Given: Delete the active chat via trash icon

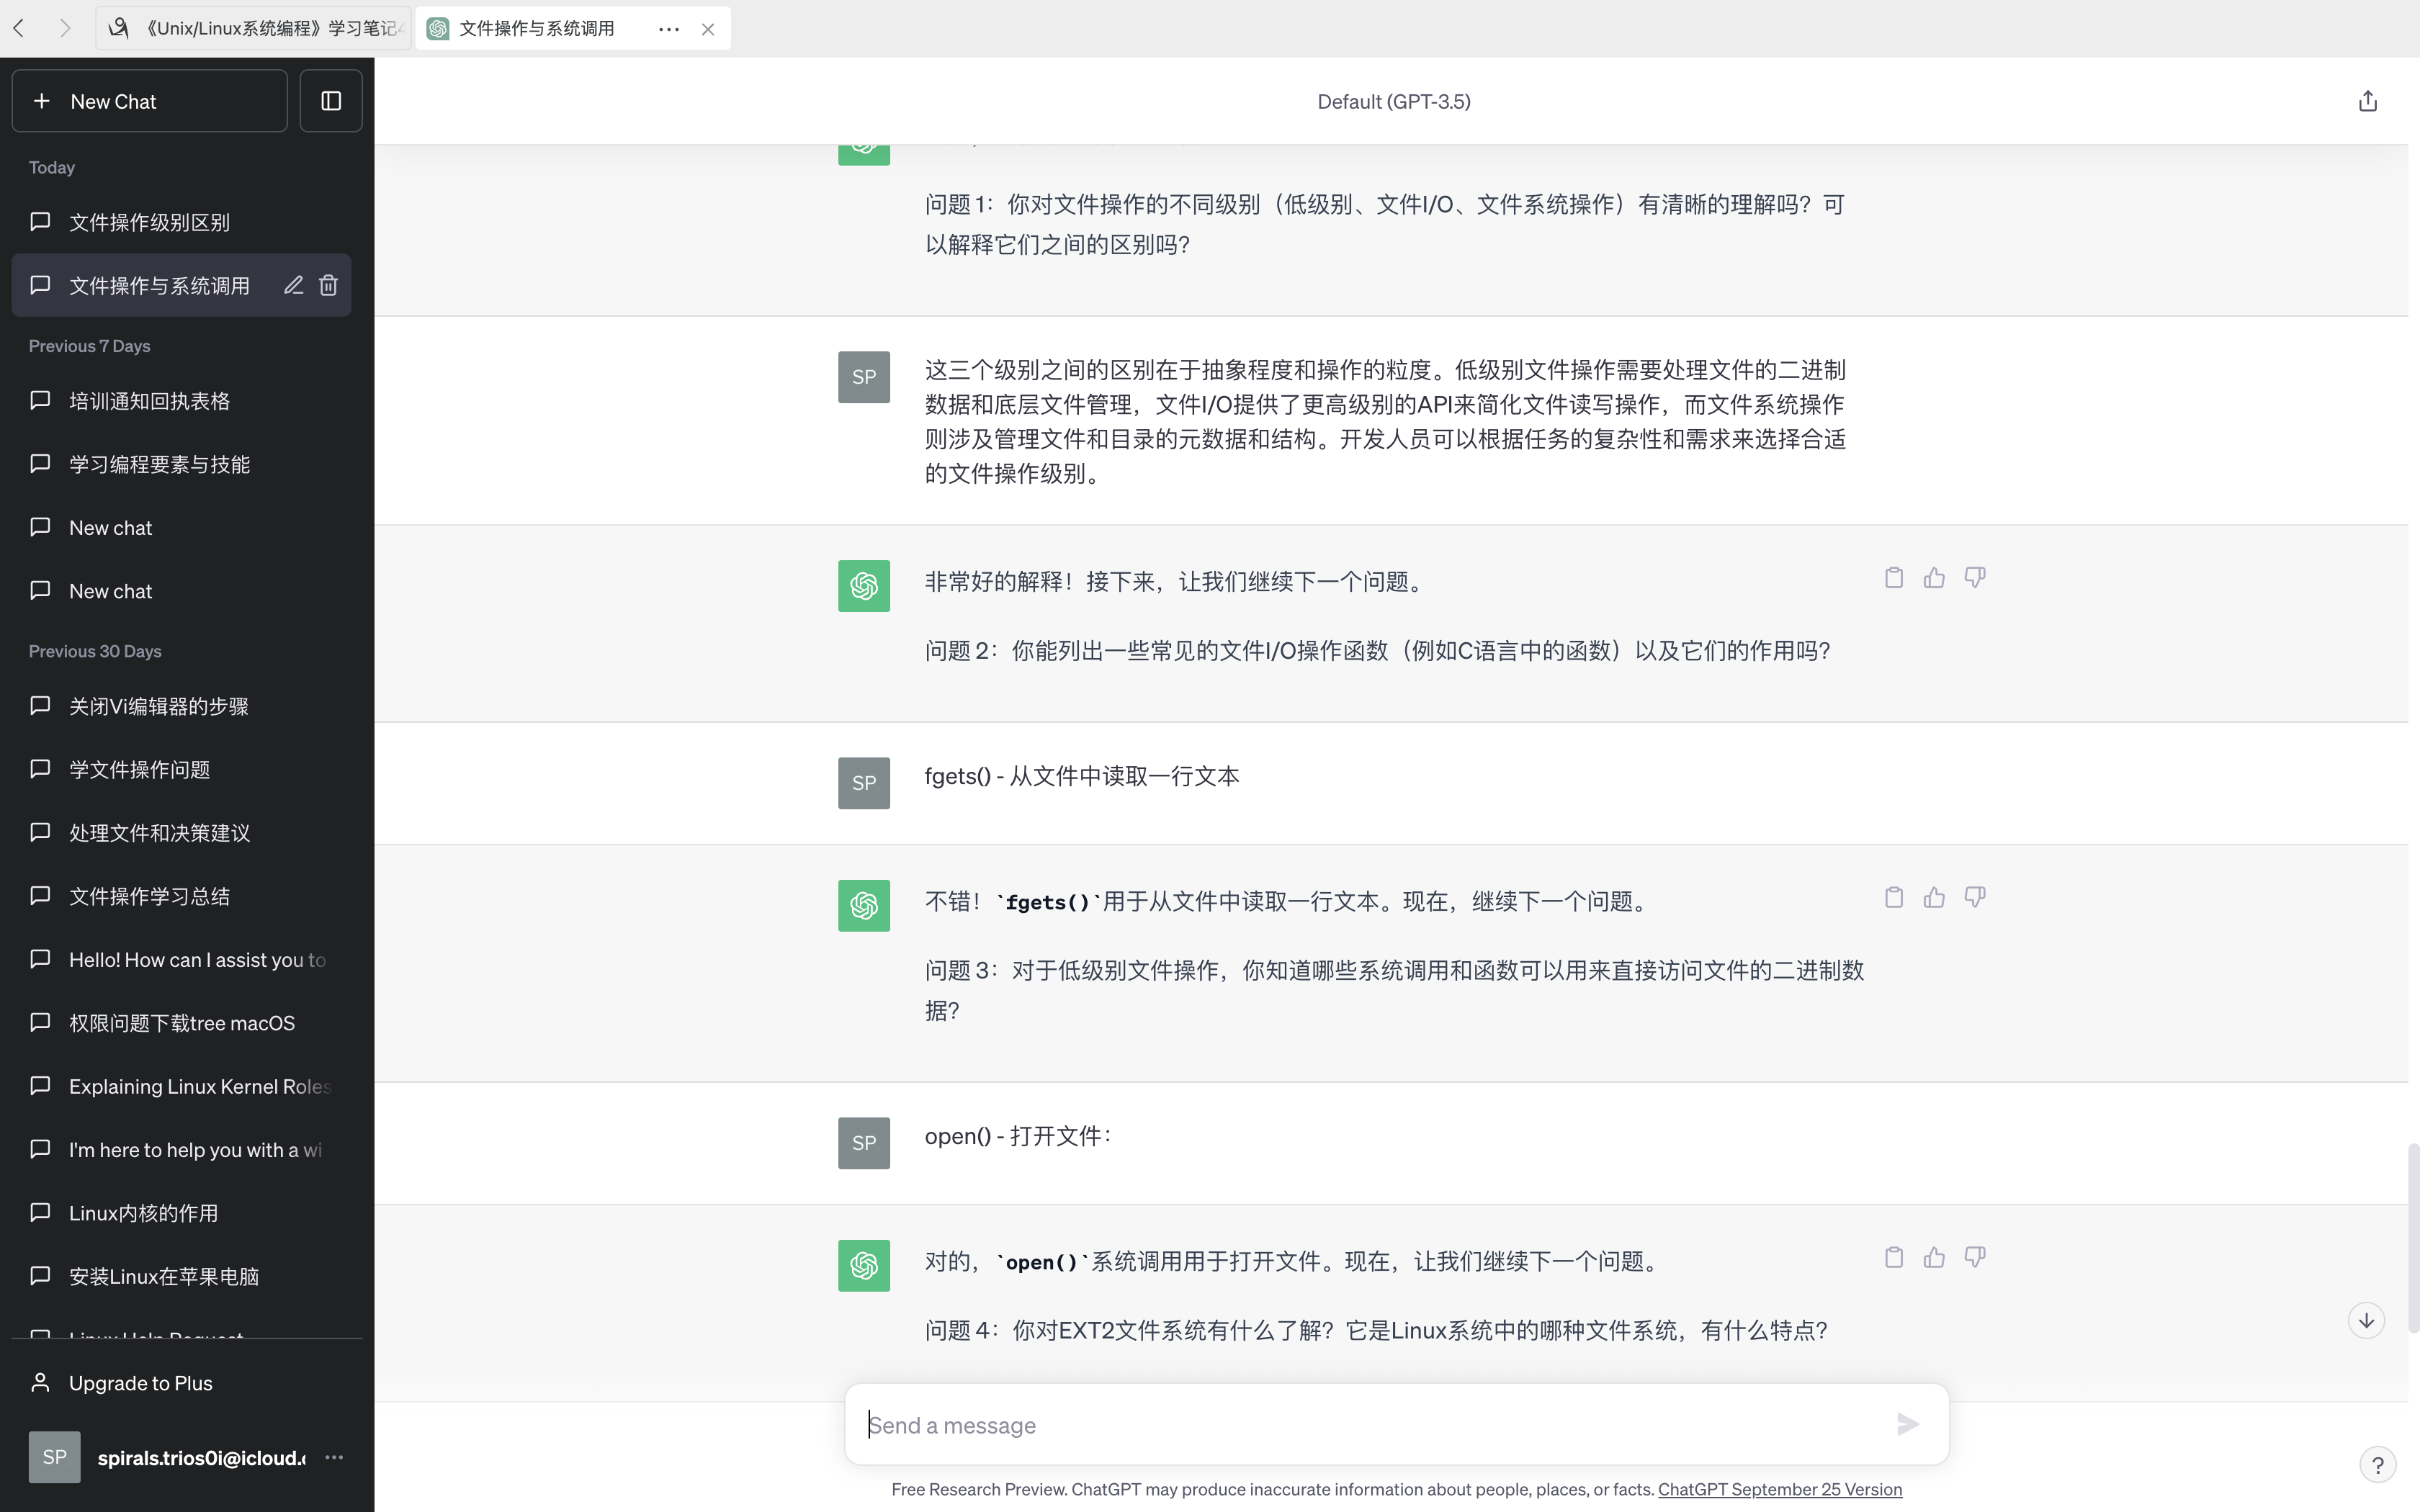Looking at the screenshot, I should (328, 286).
